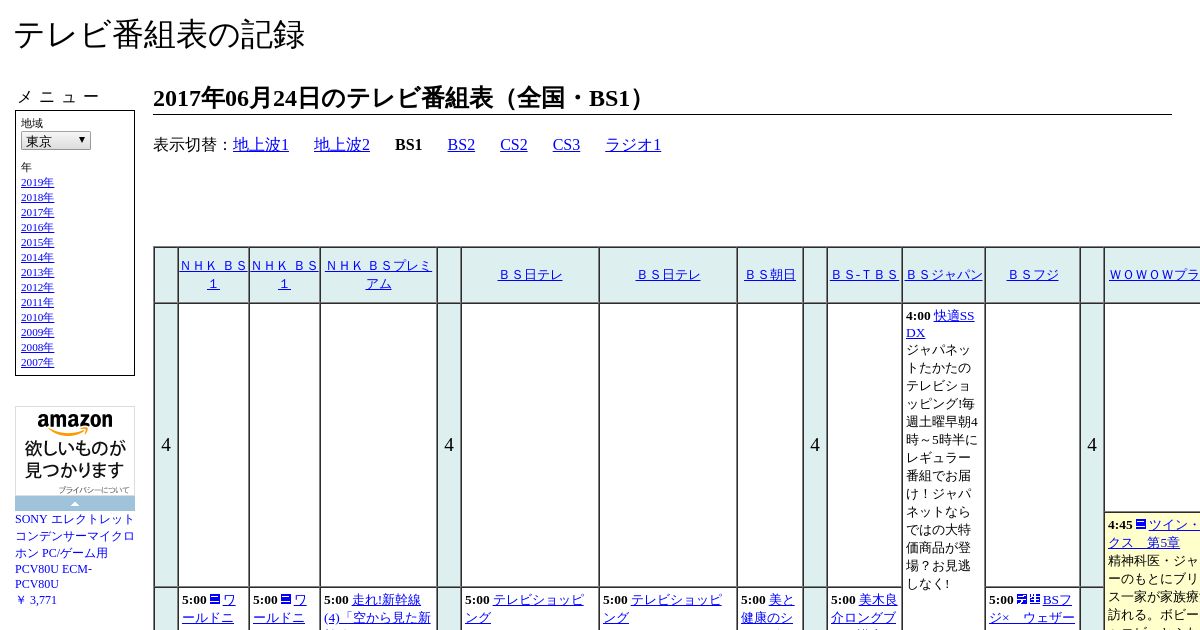Open the ＢＳ朝日 channel header link
Screen dimensions: 1200x630
point(770,275)
